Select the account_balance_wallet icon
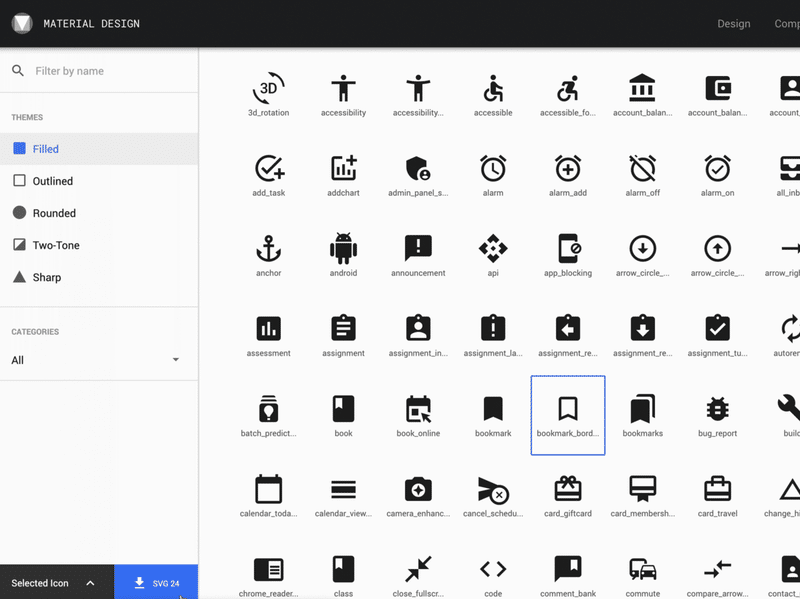The image size is (800, 599). tap(717, 88)
